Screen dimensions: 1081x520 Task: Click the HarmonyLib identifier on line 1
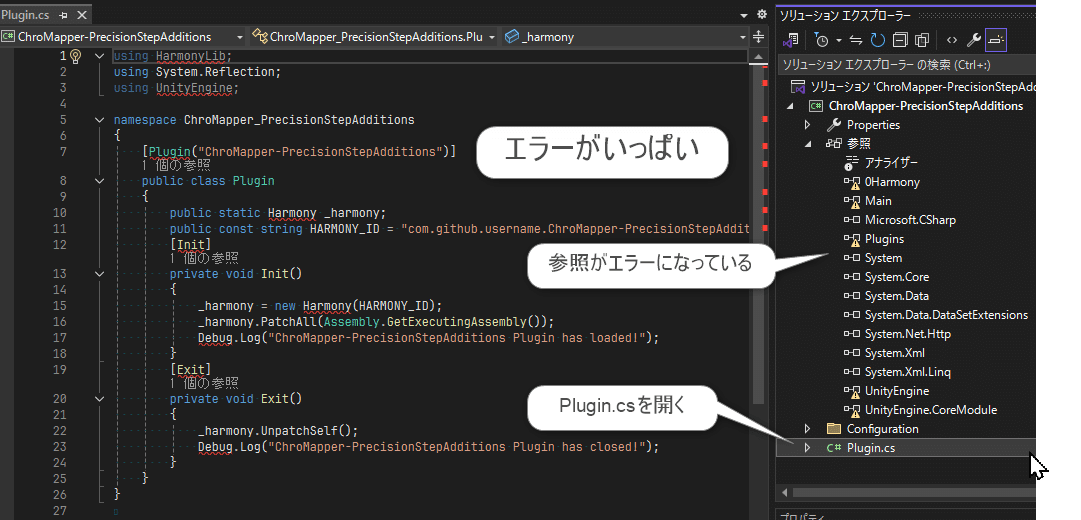pos(190,56)
